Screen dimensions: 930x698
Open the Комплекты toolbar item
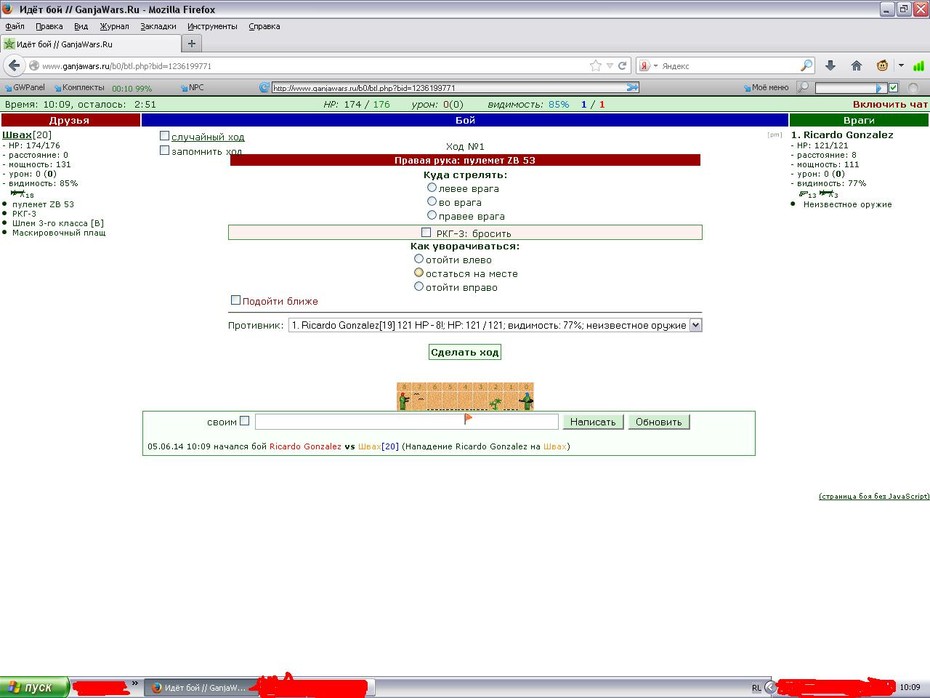pos(79,88)
